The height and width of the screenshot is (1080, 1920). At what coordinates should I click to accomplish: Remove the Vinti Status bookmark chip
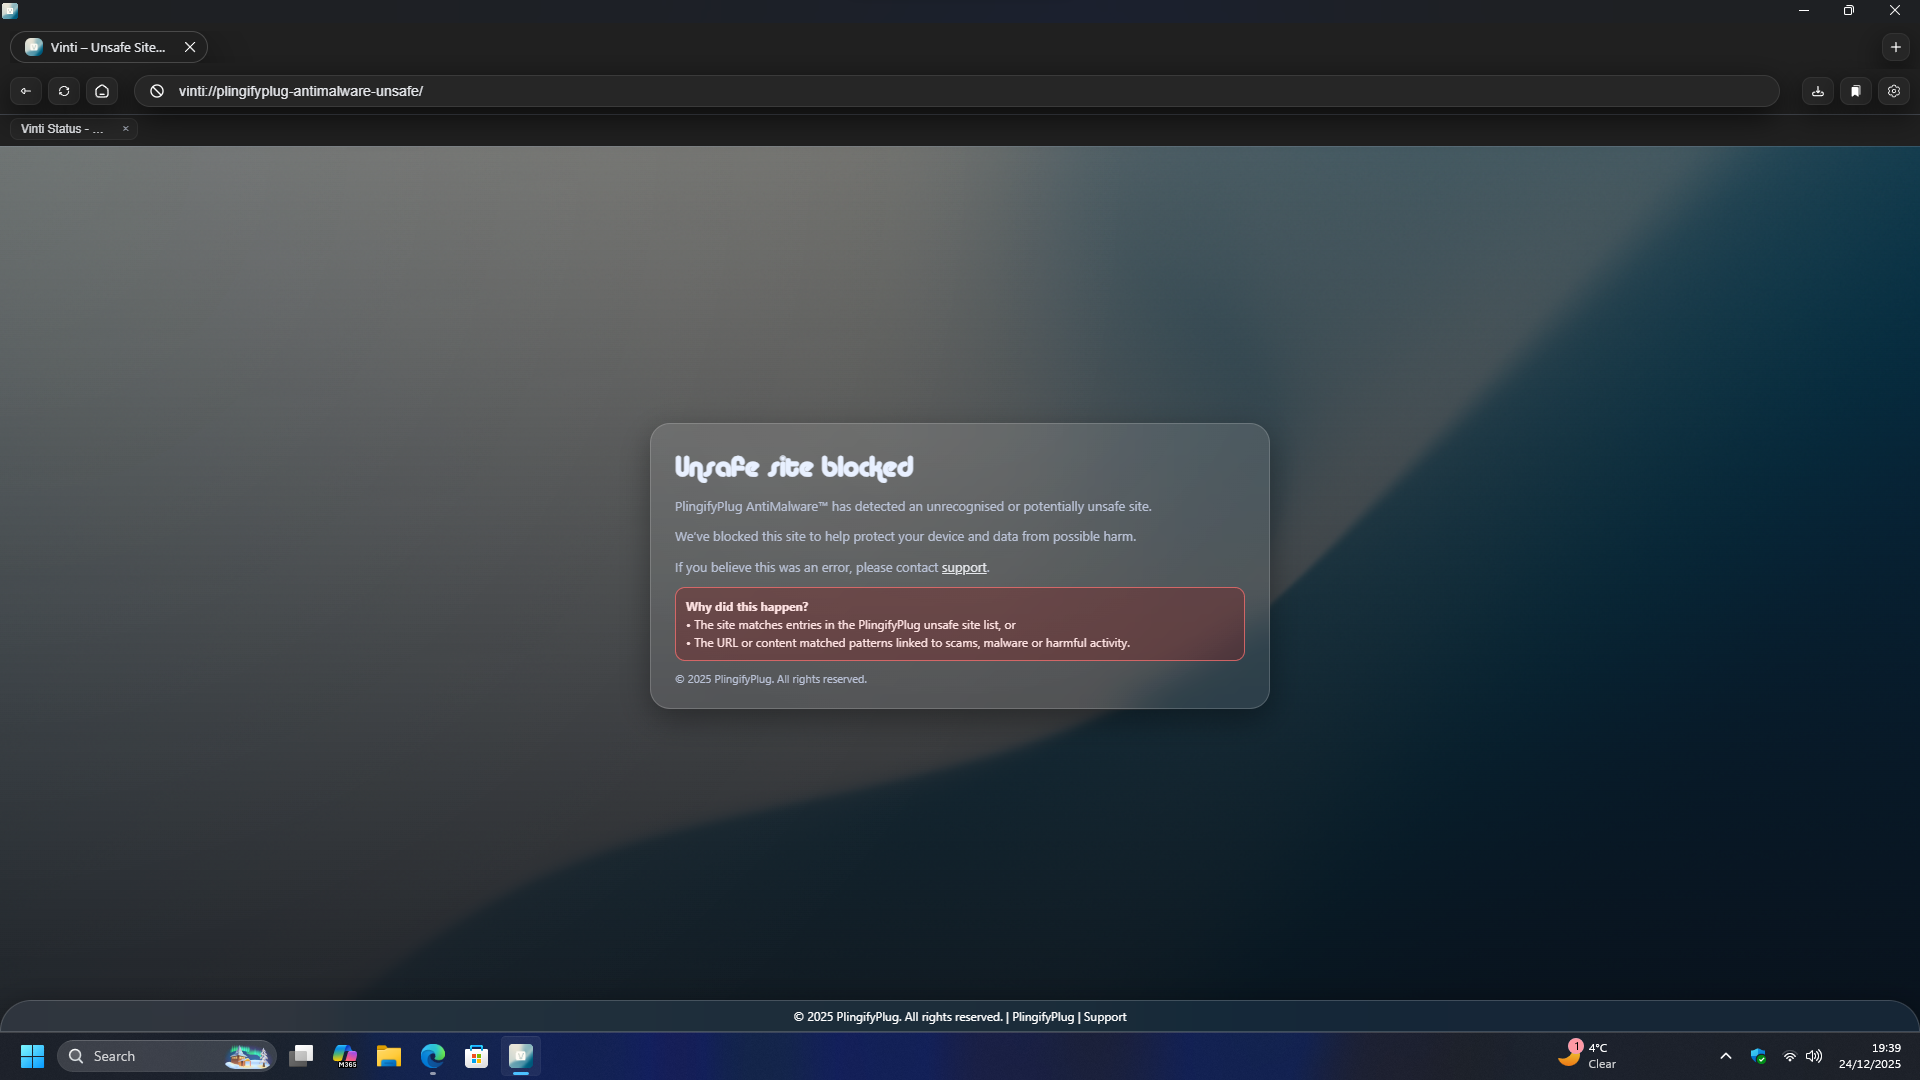[x=126, y=129]
